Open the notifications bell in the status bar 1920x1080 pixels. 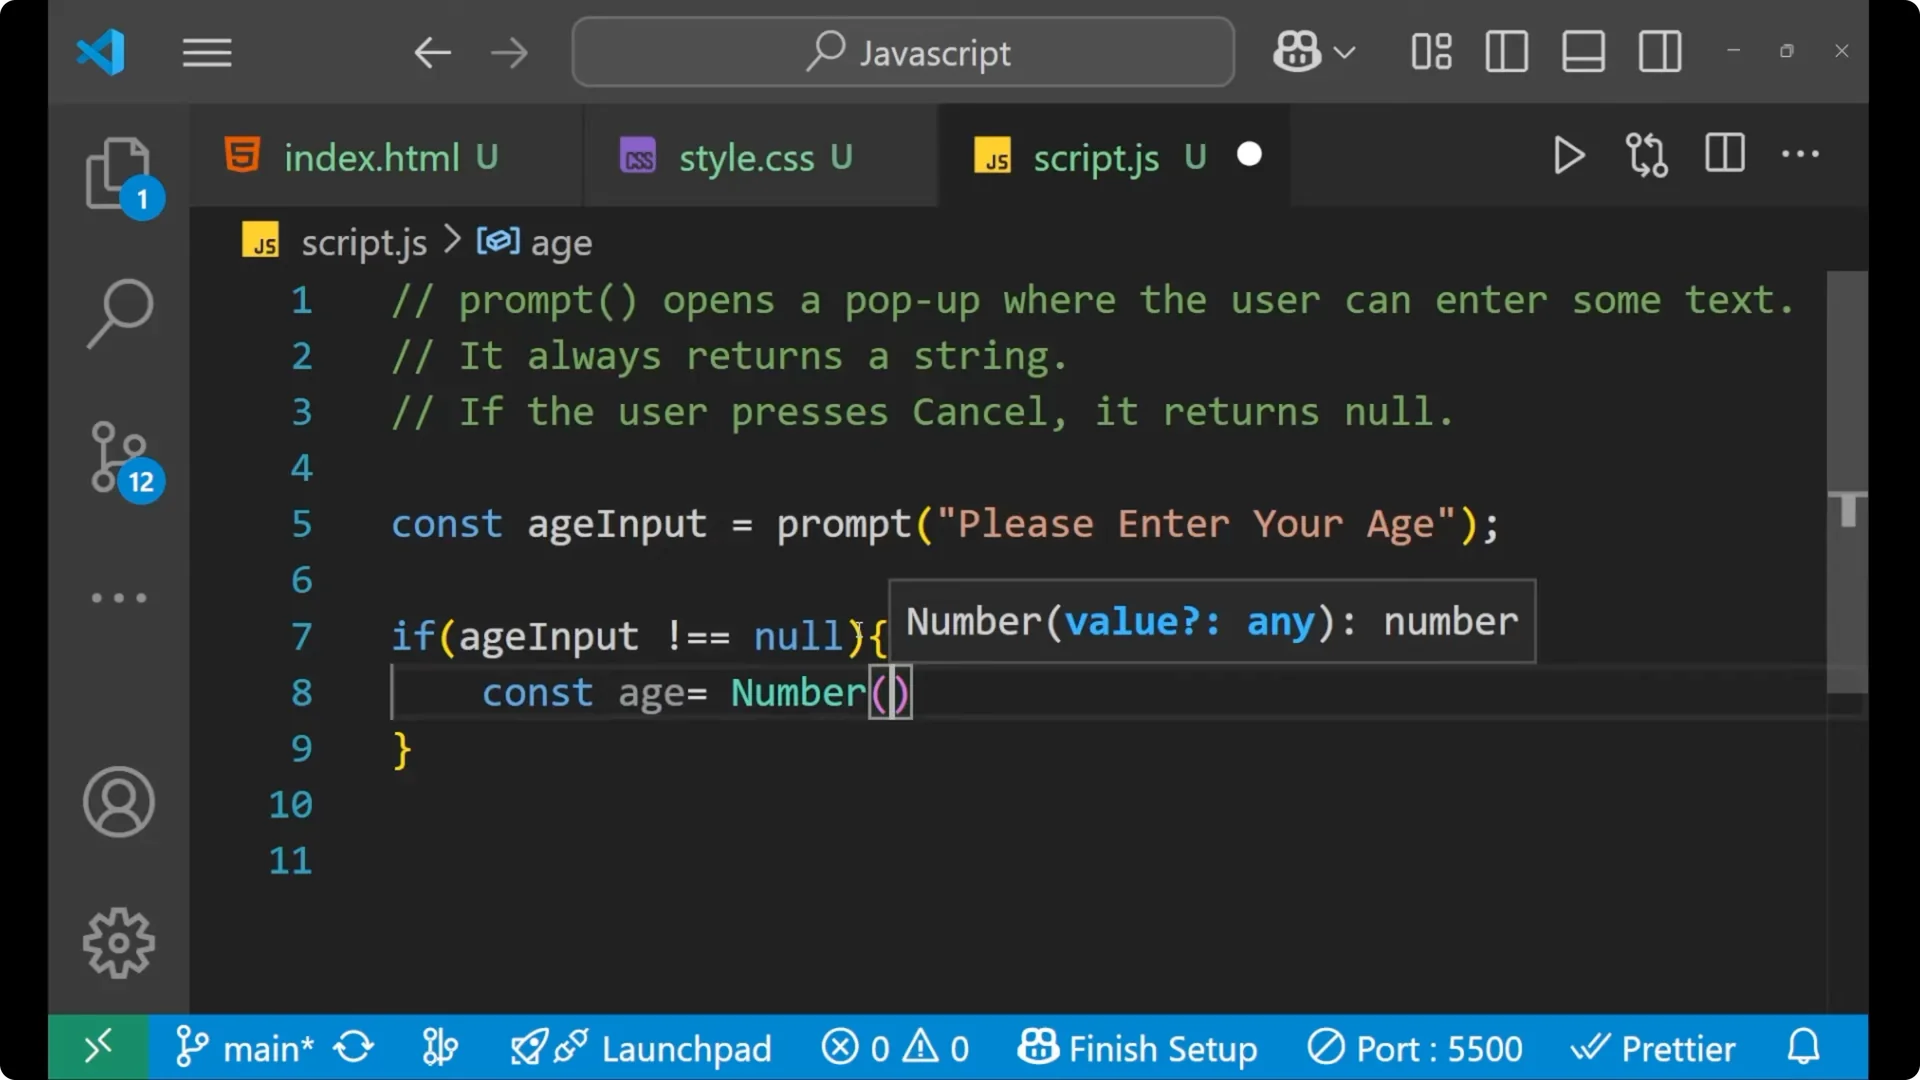click(x=1803, y=1047)
